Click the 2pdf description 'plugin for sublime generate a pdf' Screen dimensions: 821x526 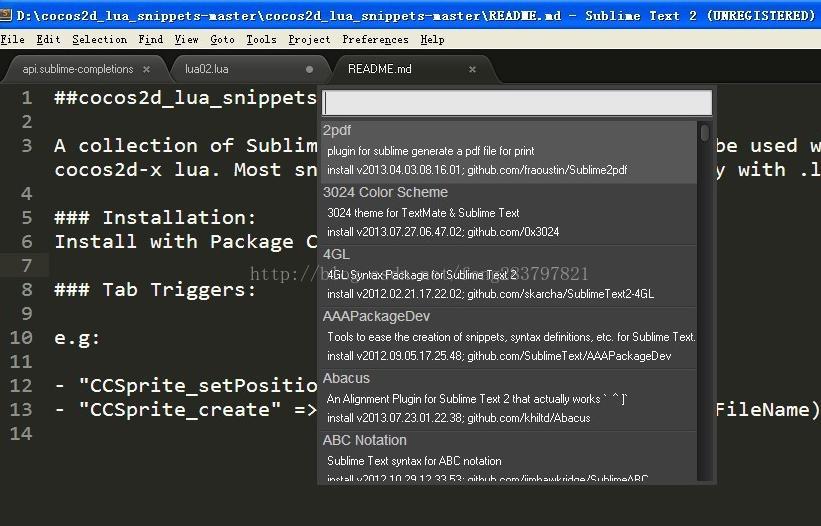pyautogui.click(x=430, y=151)
